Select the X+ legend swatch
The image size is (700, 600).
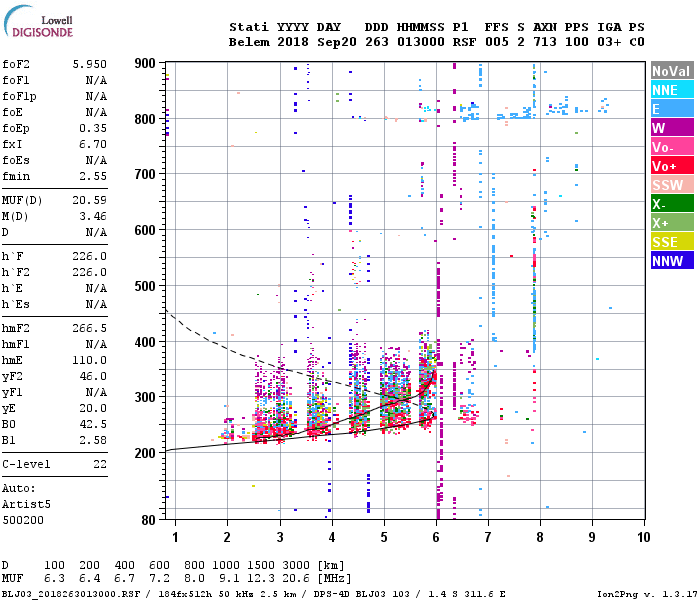pos(672,223)
